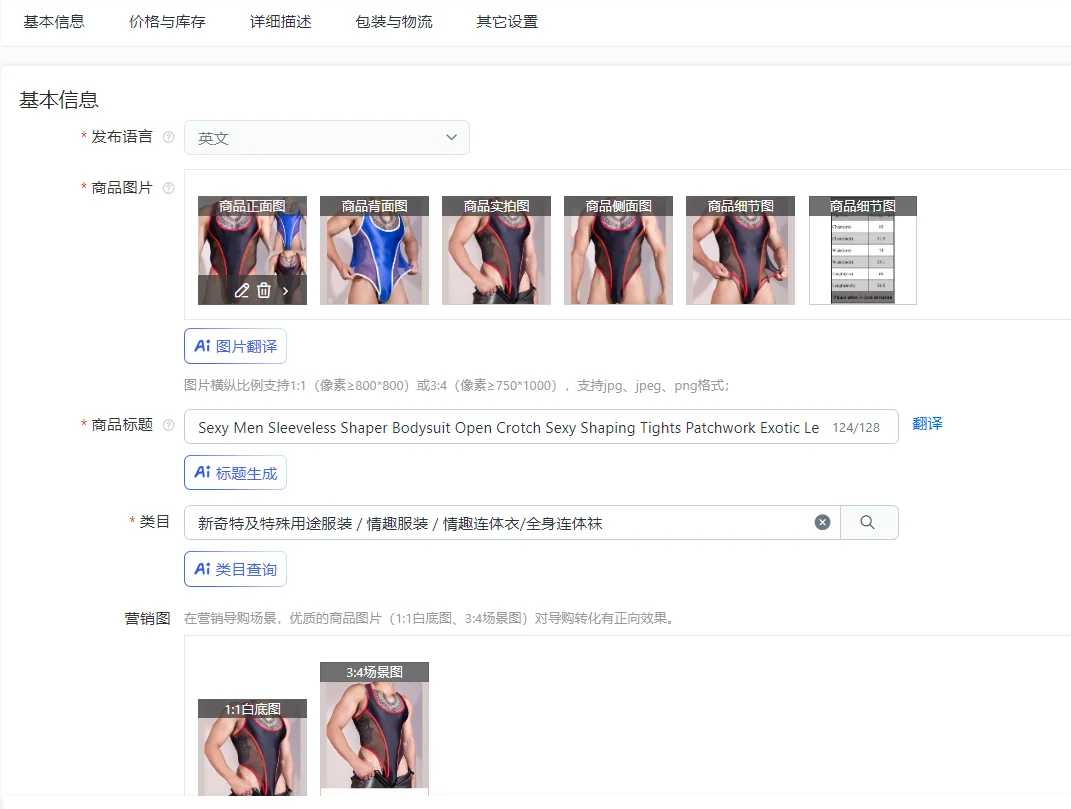Click the right arrow on 商品正面图 thumbnail
Viewport: 1071px width, 809px height.
tap(286, 290)
